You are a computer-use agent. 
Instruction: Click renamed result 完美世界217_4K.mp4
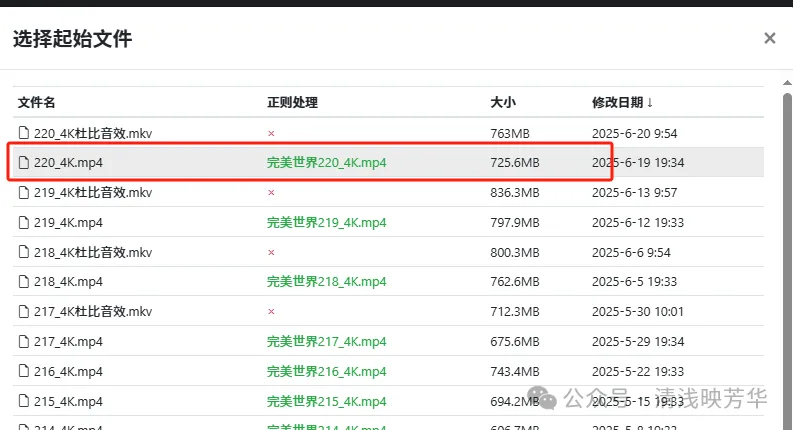click(327, 341)
